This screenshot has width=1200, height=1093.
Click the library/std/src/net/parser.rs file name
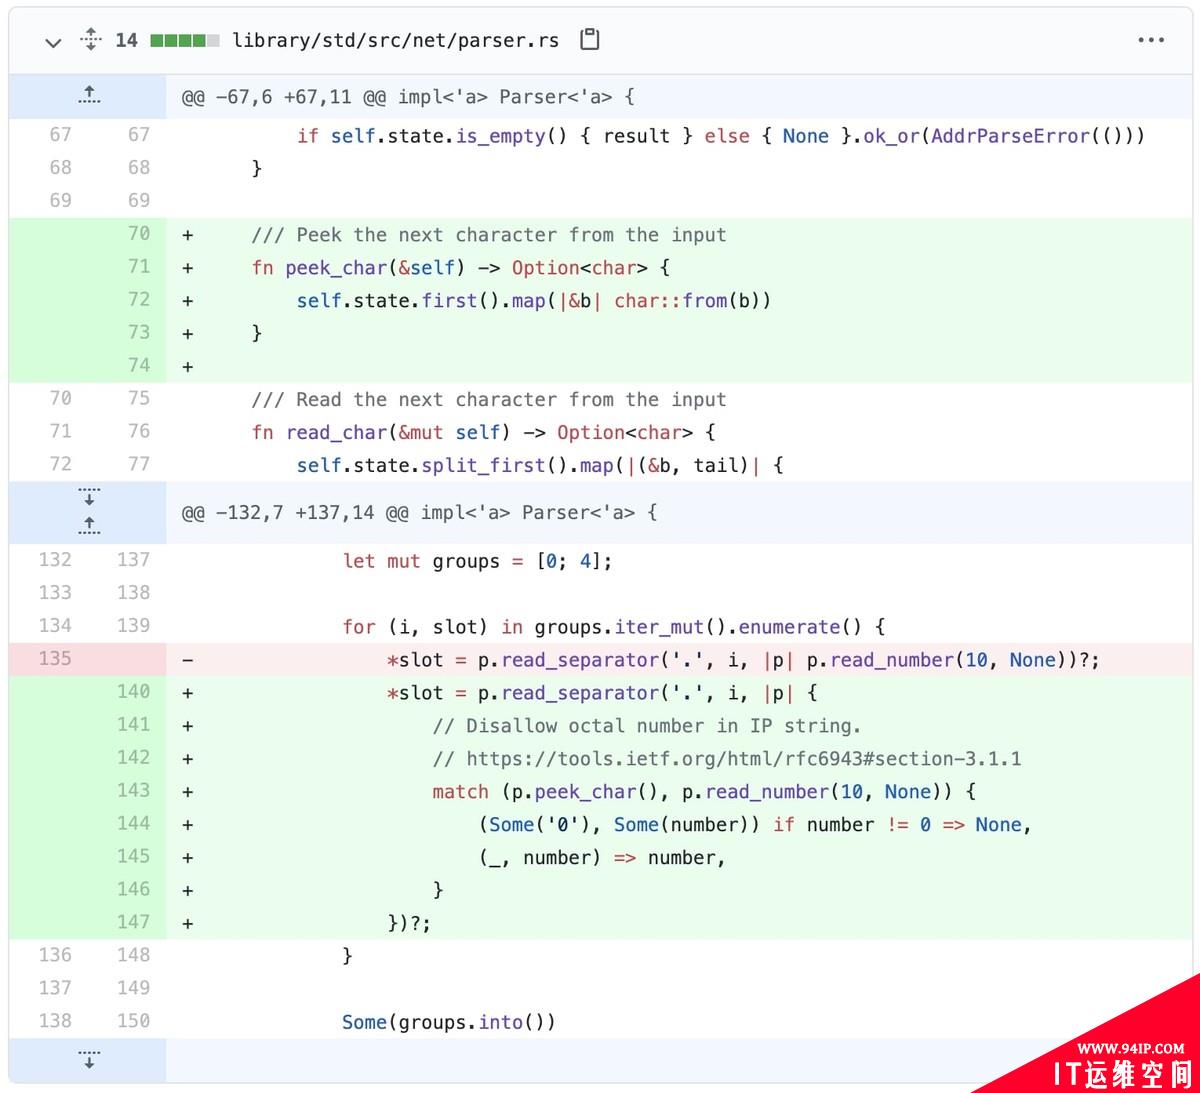(x=395, y=40)
